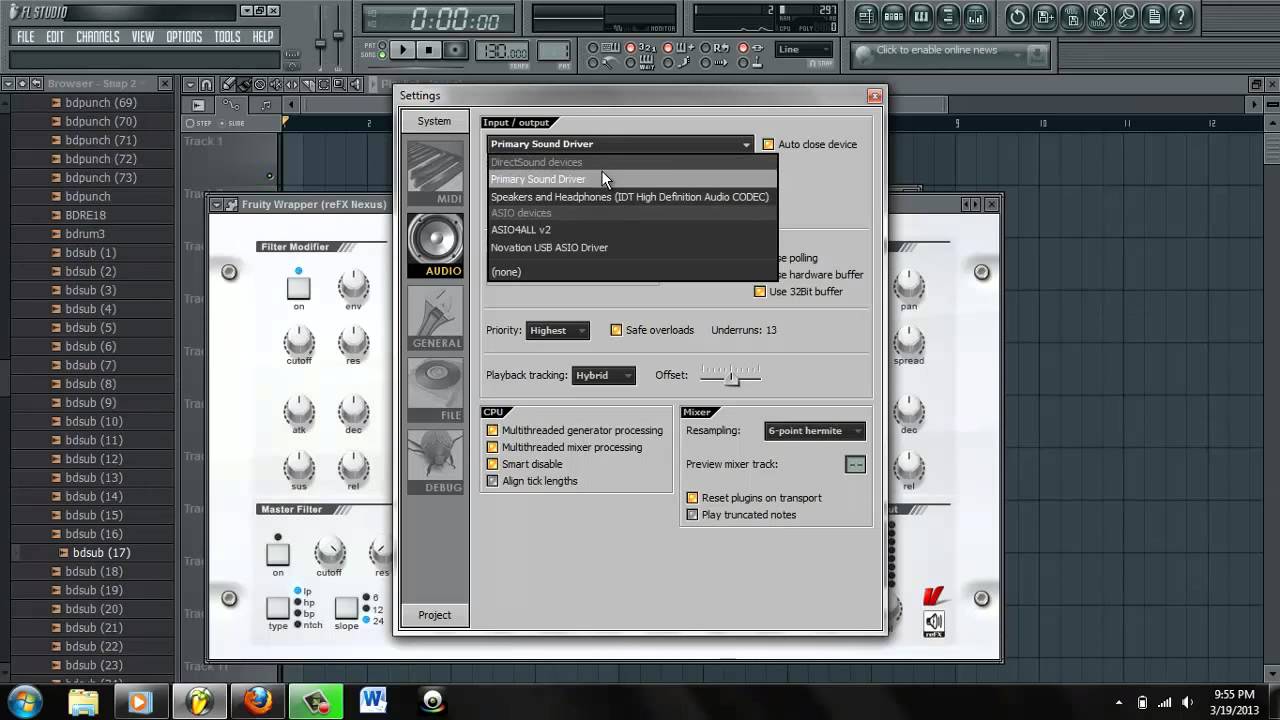The width and height of the screenshot is (1280, 720).
Task: Open Microsoft Word from the taskbar
Action: click(x=374, y=701)
